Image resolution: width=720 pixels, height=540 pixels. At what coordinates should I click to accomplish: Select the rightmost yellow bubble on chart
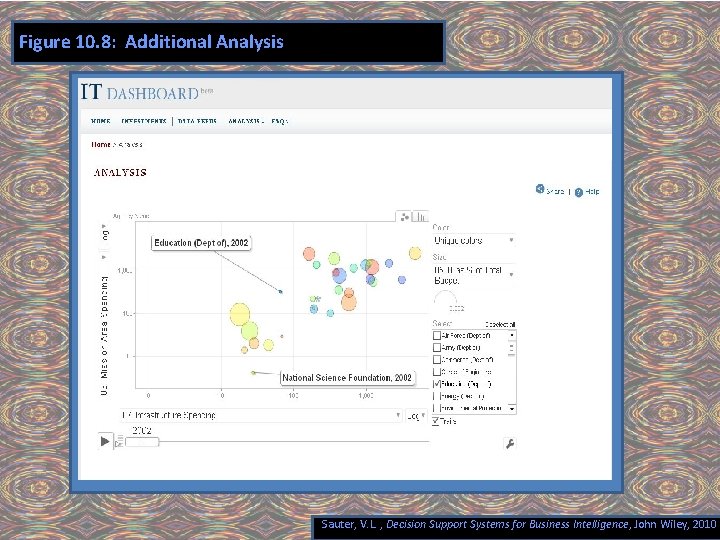click(415, 253)
